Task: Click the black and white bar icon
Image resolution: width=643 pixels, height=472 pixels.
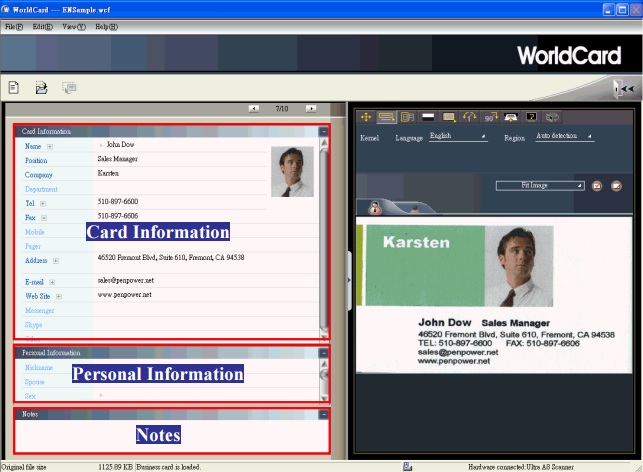Action: (428, 117)
